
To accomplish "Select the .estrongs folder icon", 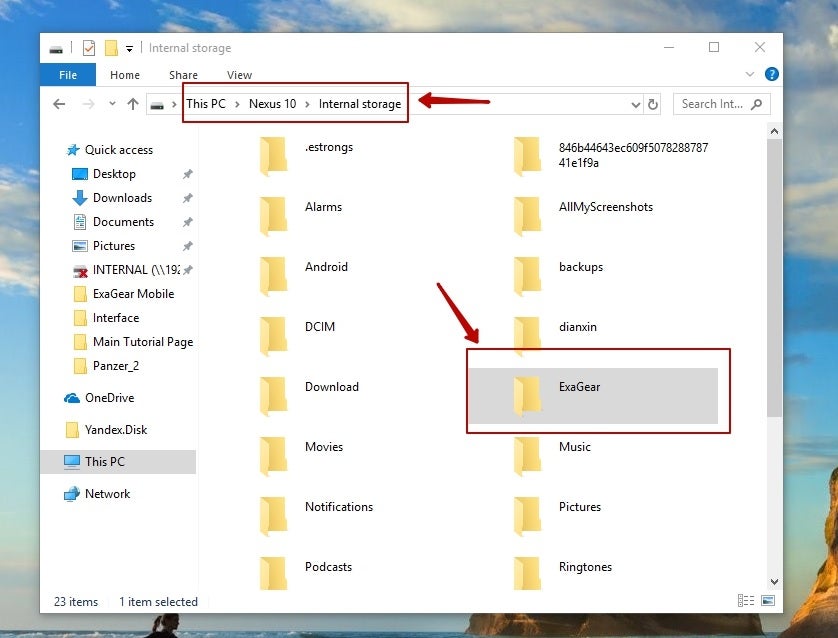I will (x=274, y=156).
